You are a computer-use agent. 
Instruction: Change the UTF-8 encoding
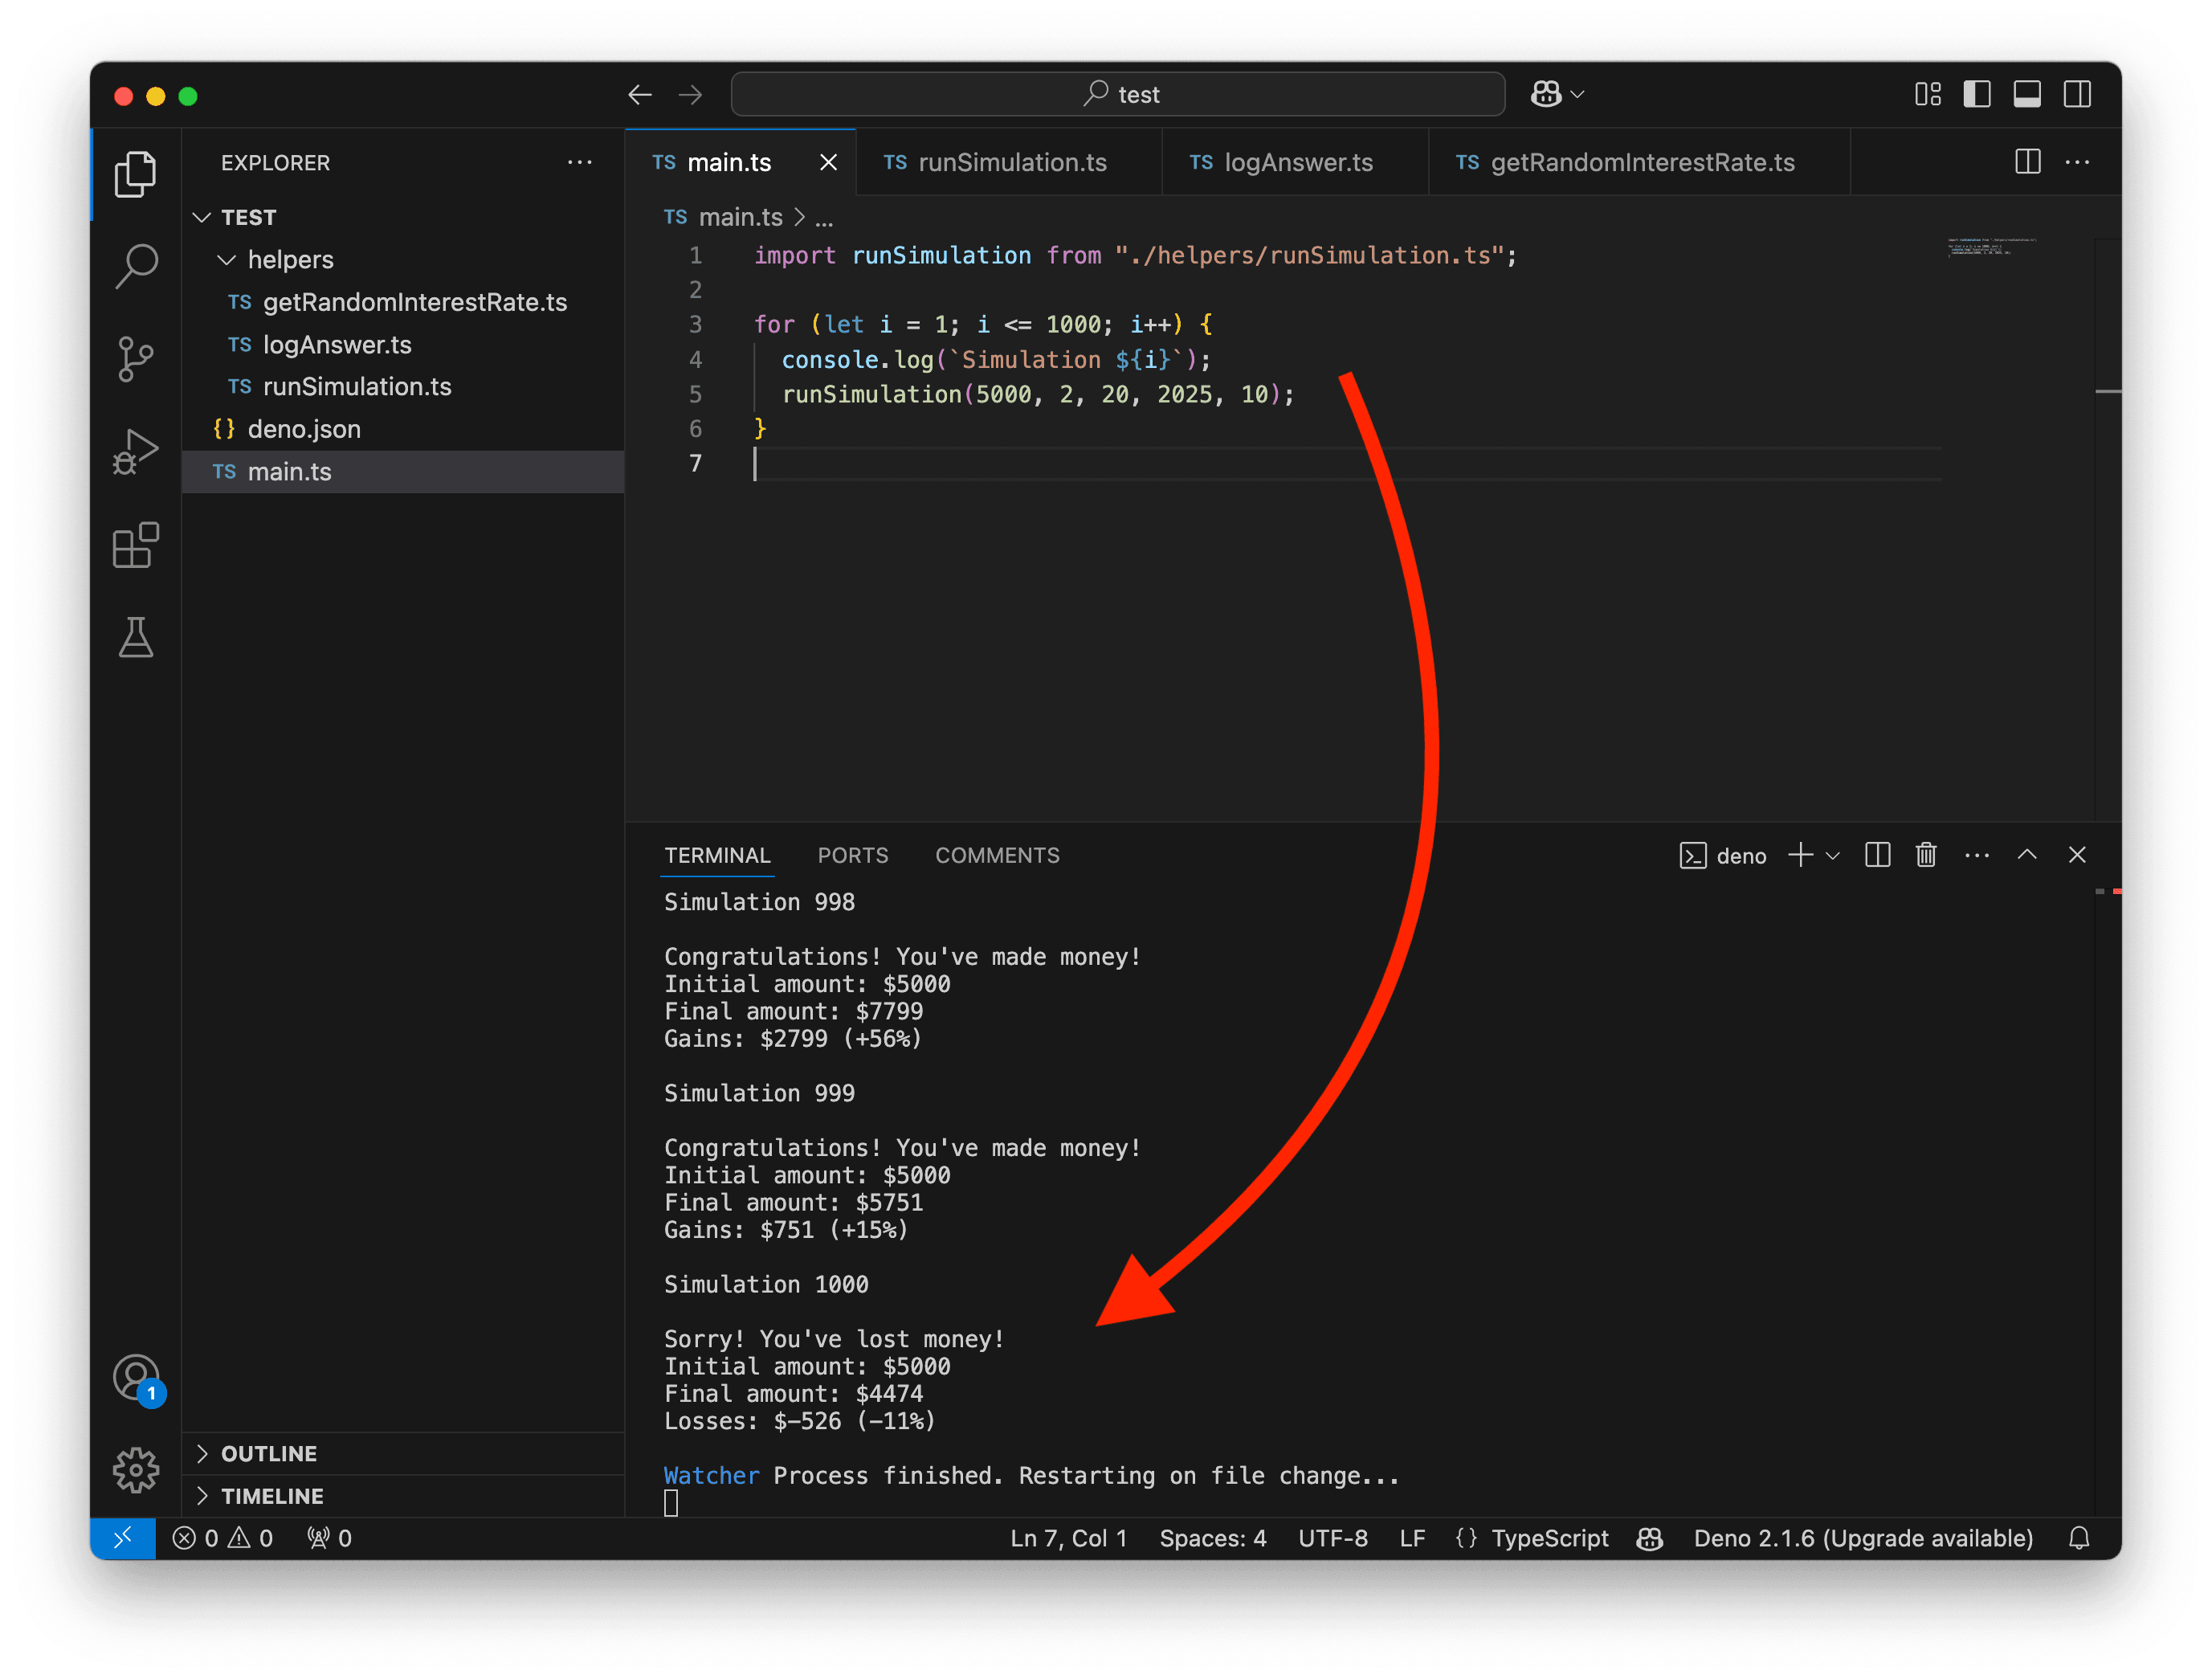1332,1538
